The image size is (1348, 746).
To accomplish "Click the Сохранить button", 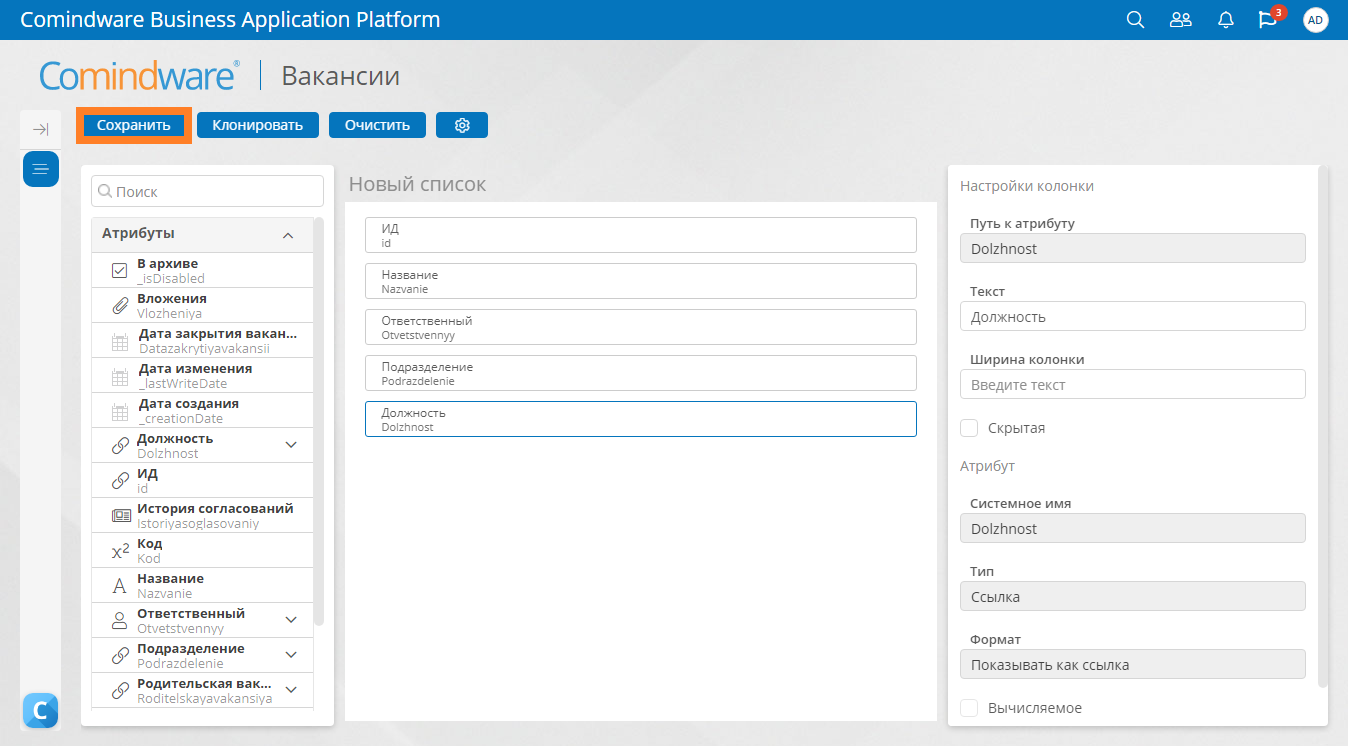I will point(134,125).
